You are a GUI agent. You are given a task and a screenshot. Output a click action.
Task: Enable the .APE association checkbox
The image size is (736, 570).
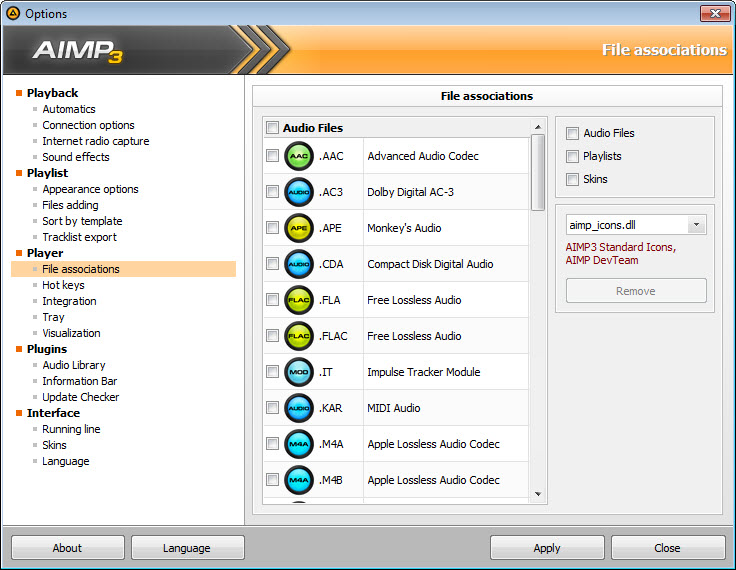click(x=272, y=228)
